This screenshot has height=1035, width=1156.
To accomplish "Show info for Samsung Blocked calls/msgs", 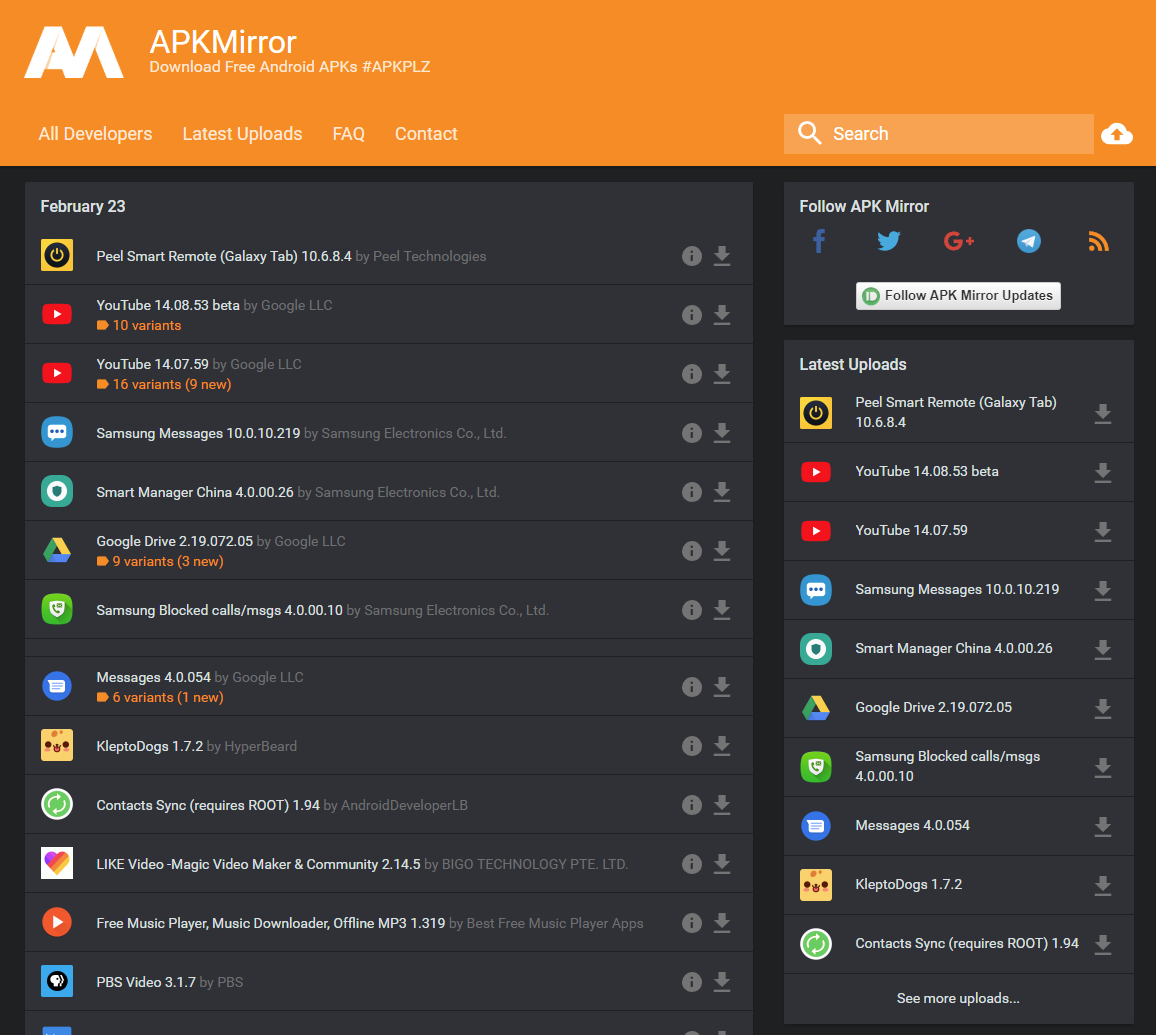I will pyautogui.click(x=692, y=610).
